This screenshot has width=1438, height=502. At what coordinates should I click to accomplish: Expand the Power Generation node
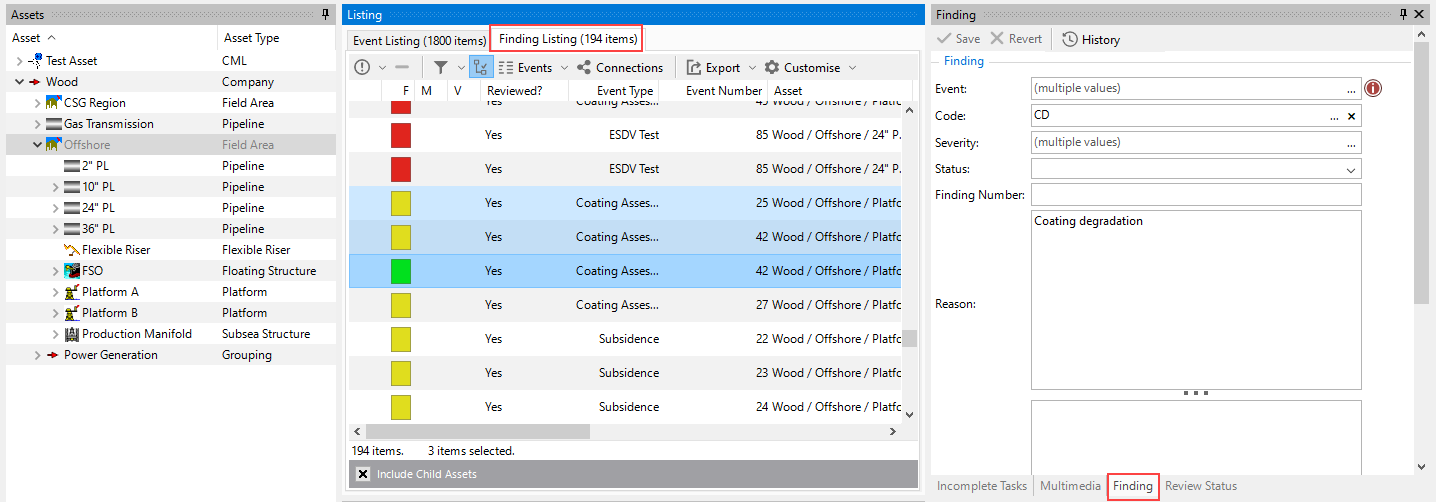tap(38, 355)
